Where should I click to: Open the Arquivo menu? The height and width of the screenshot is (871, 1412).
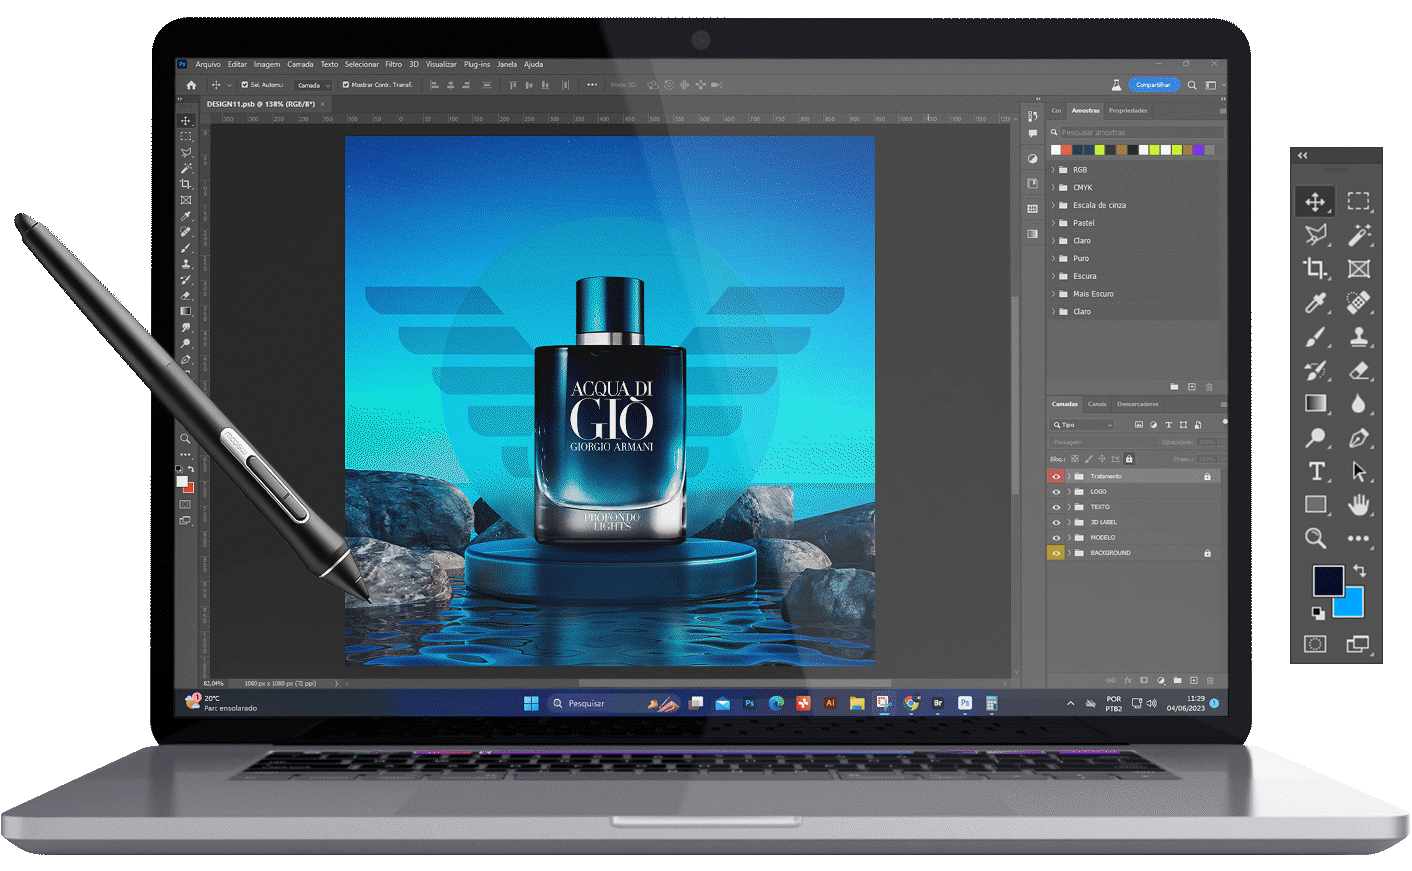[x=208, y=64]
